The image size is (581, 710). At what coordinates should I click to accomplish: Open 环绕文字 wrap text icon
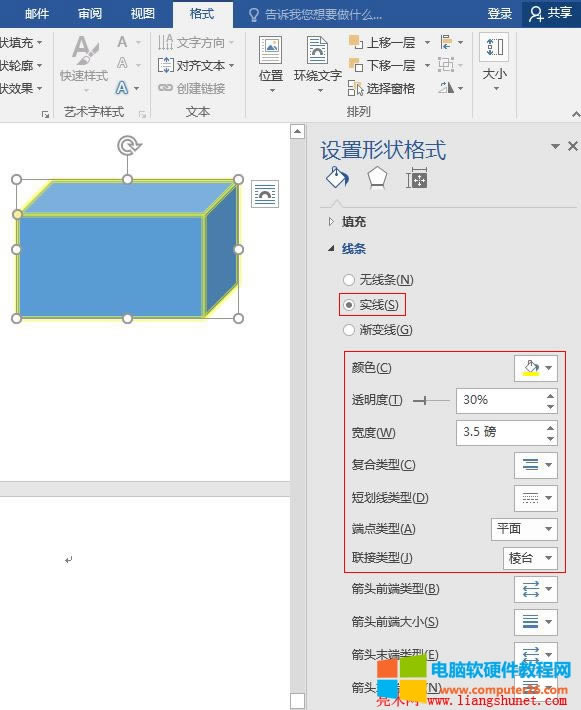(317, 64)
